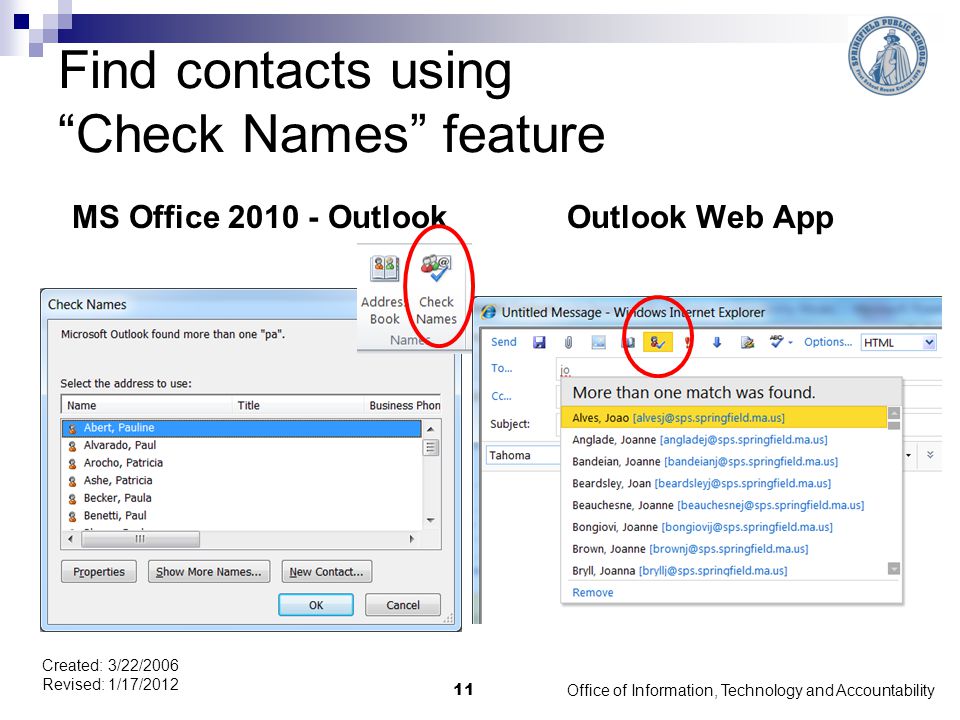Choose Brown, Joanne from matches

pyautogui.click(x=724, y=549)
